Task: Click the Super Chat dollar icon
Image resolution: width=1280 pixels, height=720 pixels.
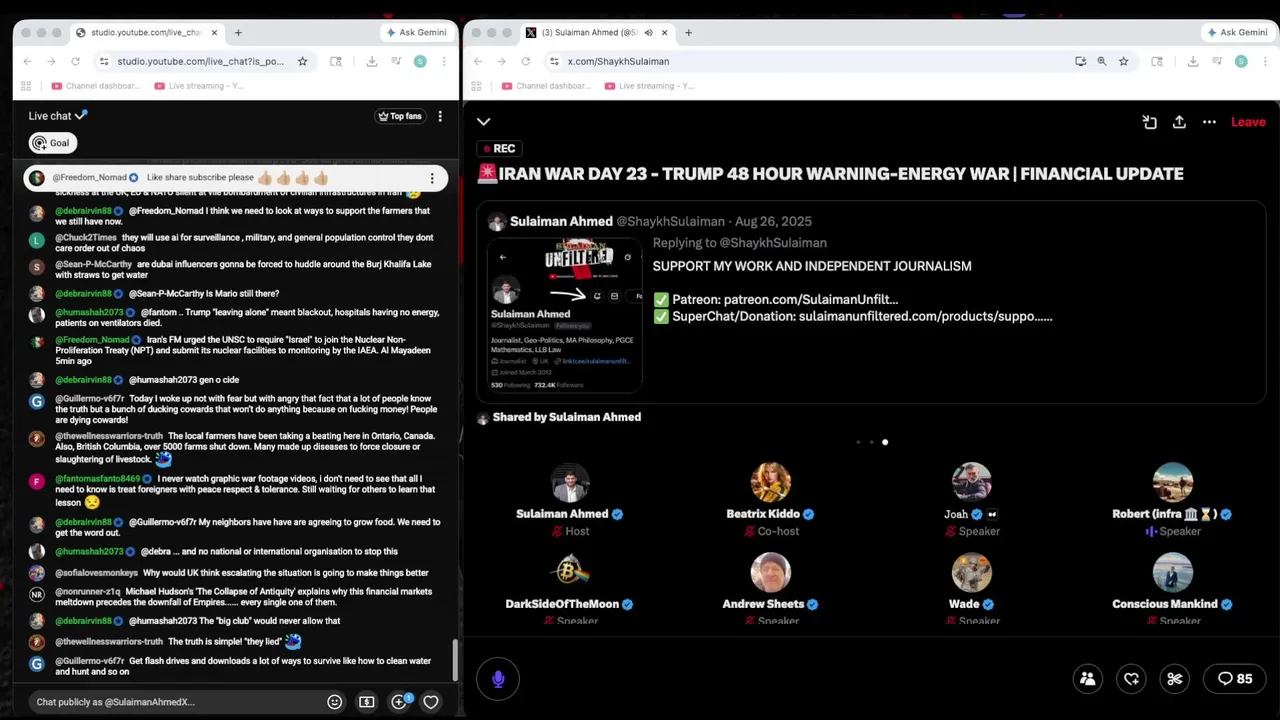Action: [x=367, y=702]
